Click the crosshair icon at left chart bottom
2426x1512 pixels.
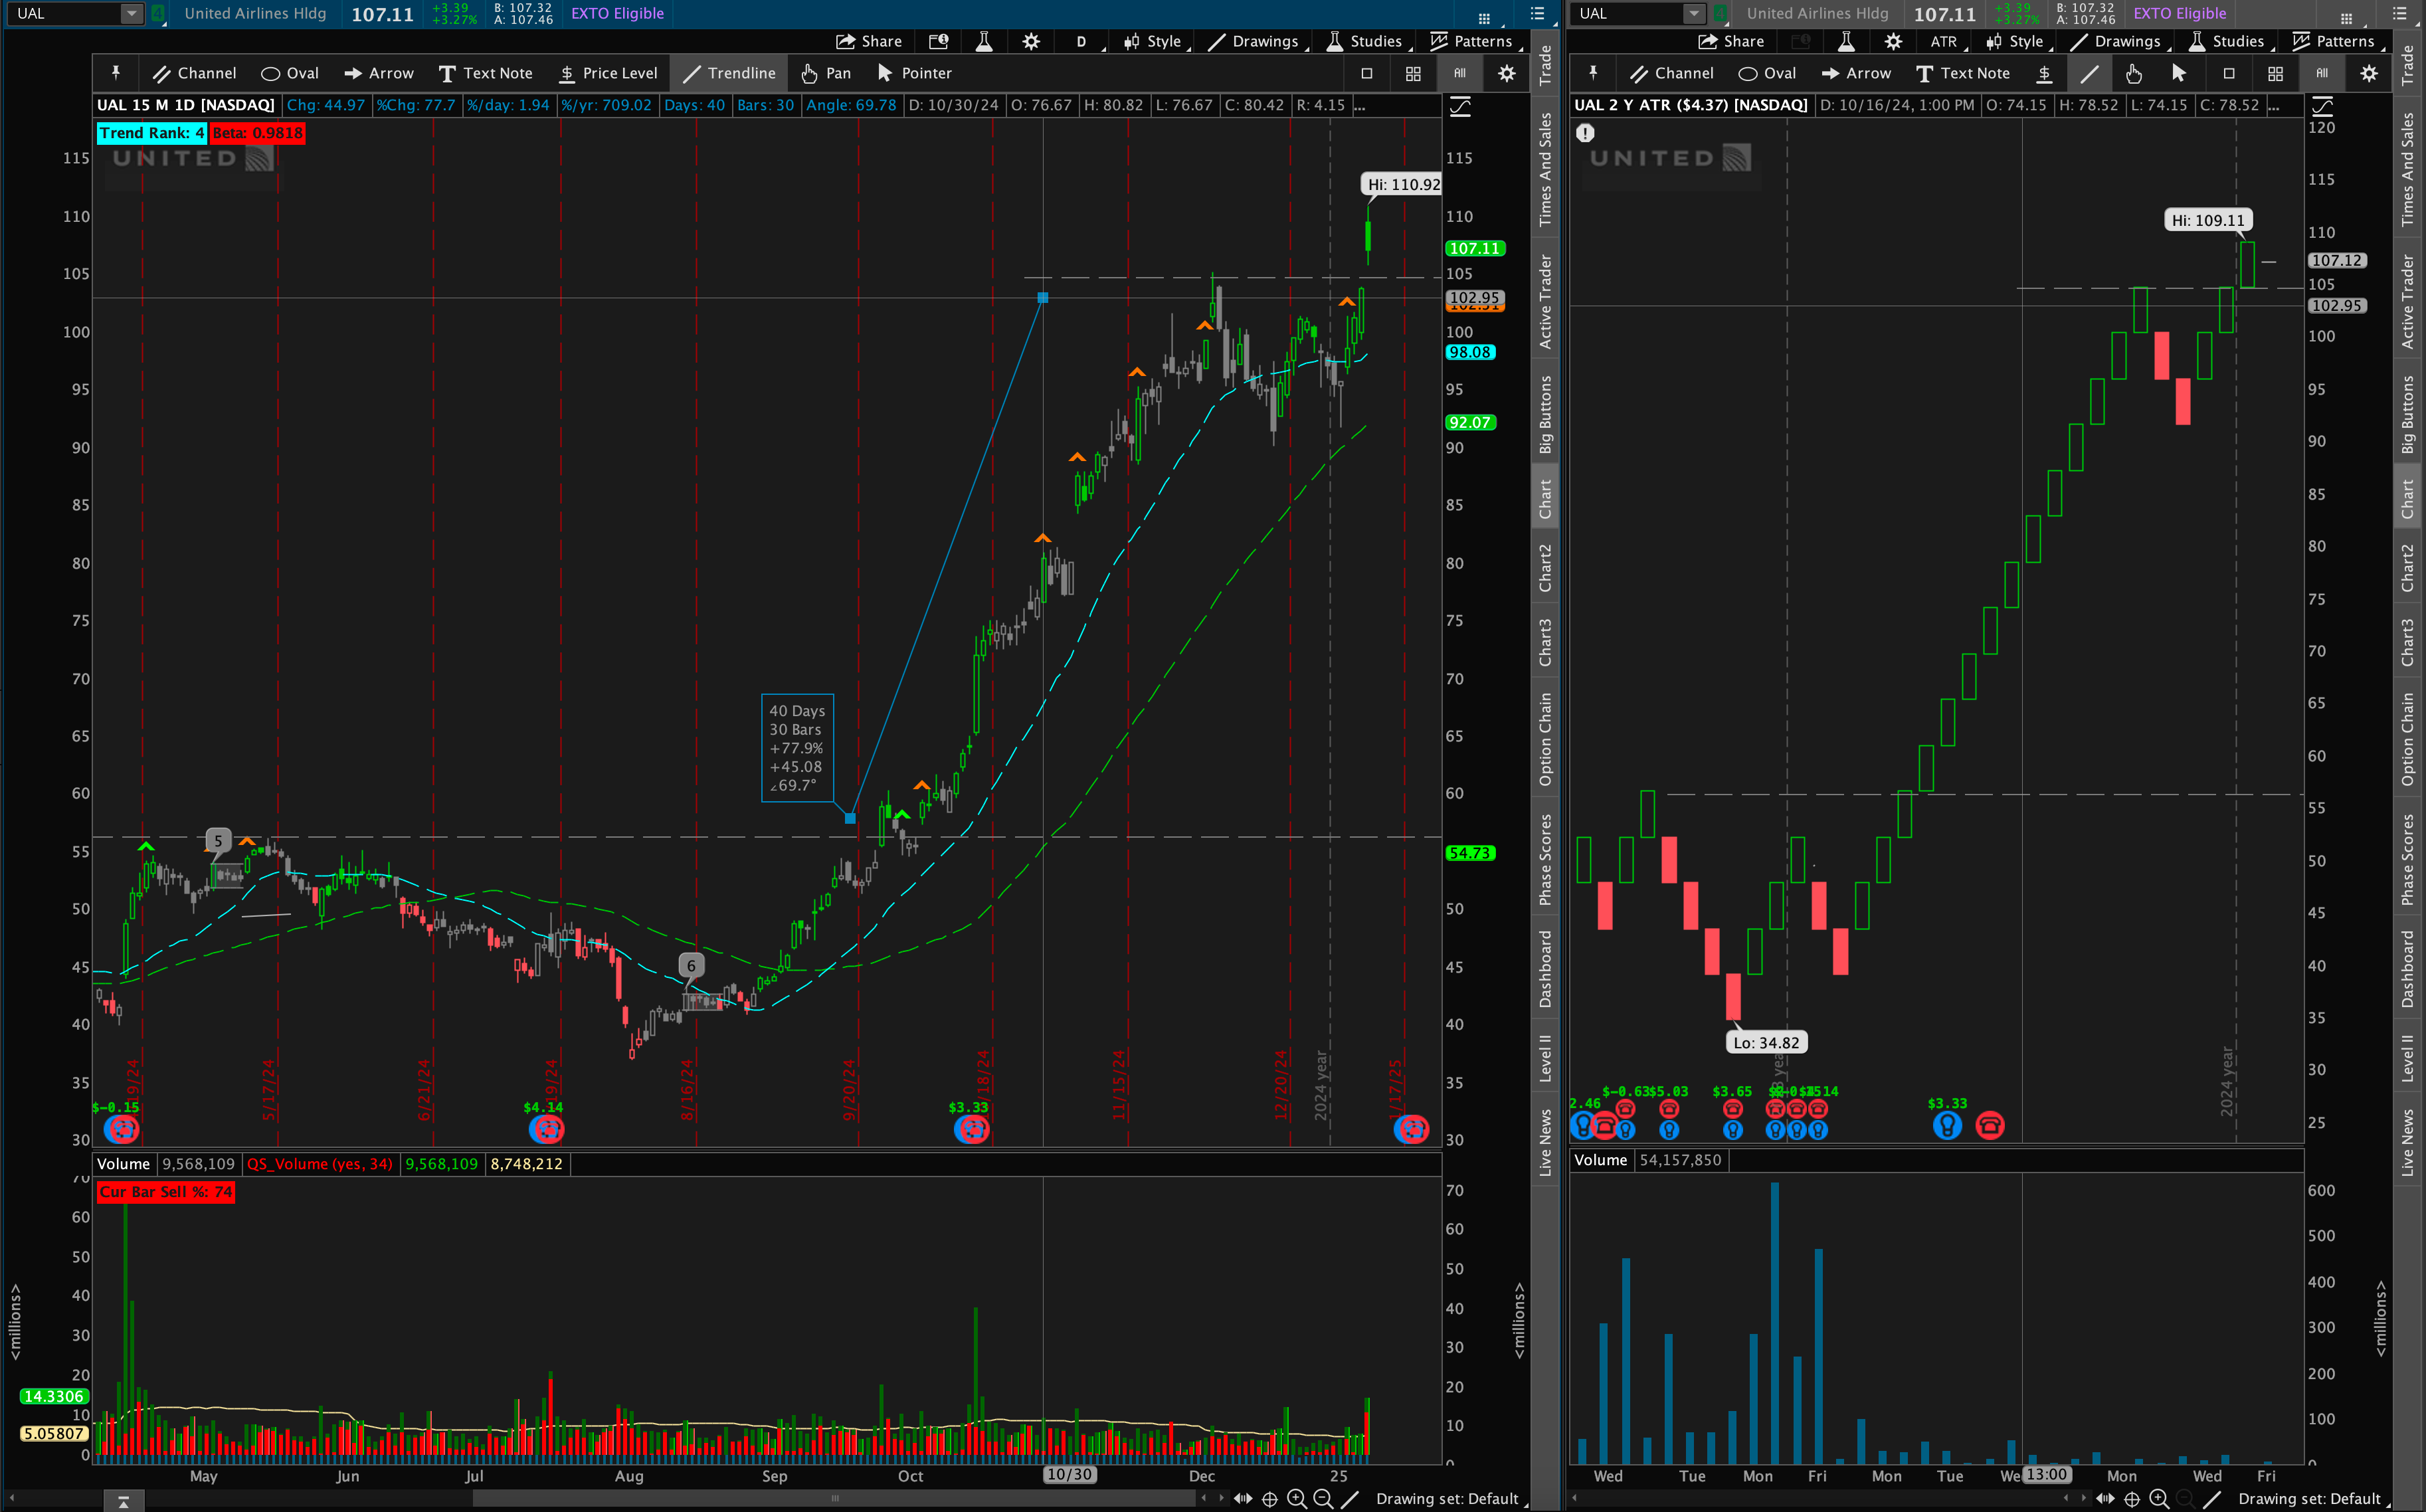coord(1269,1498)
